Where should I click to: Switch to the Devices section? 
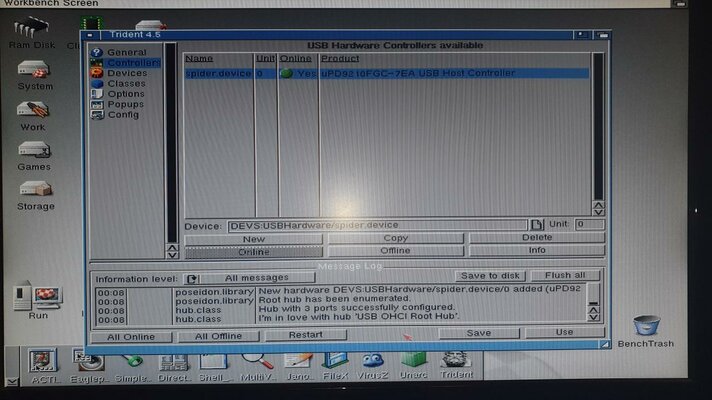click(126, 73)
